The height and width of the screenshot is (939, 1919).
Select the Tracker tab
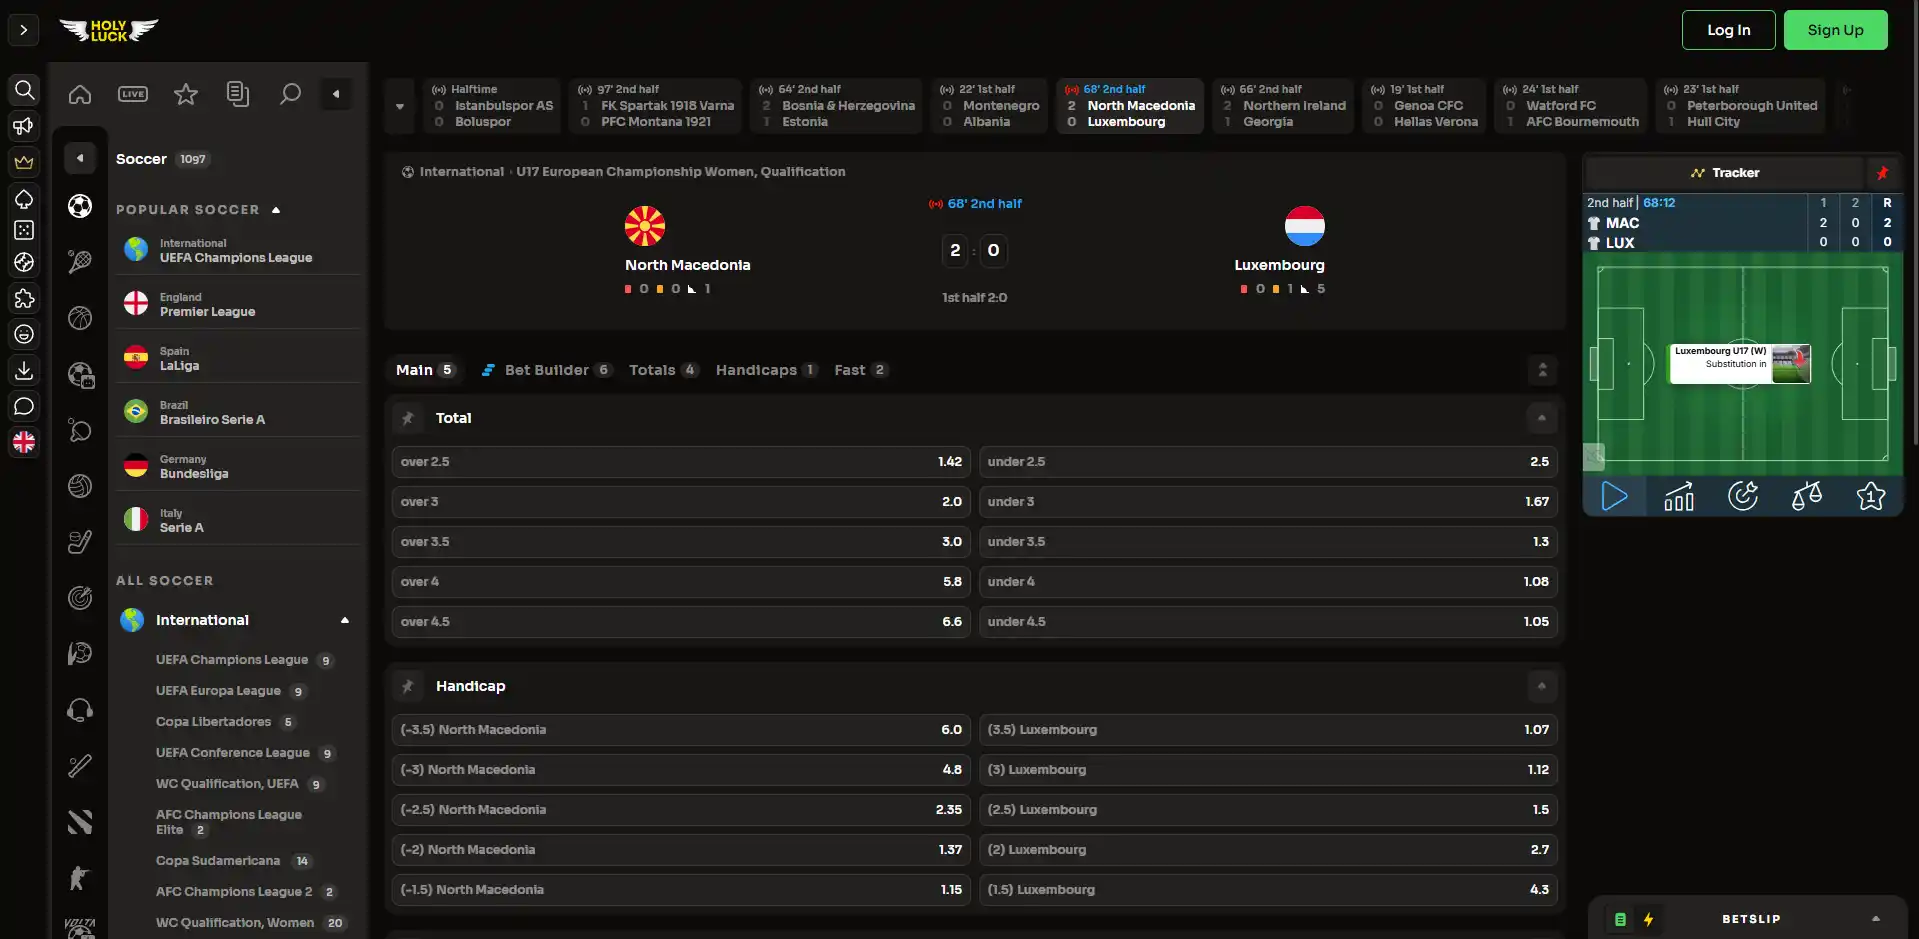point(1725,173)
